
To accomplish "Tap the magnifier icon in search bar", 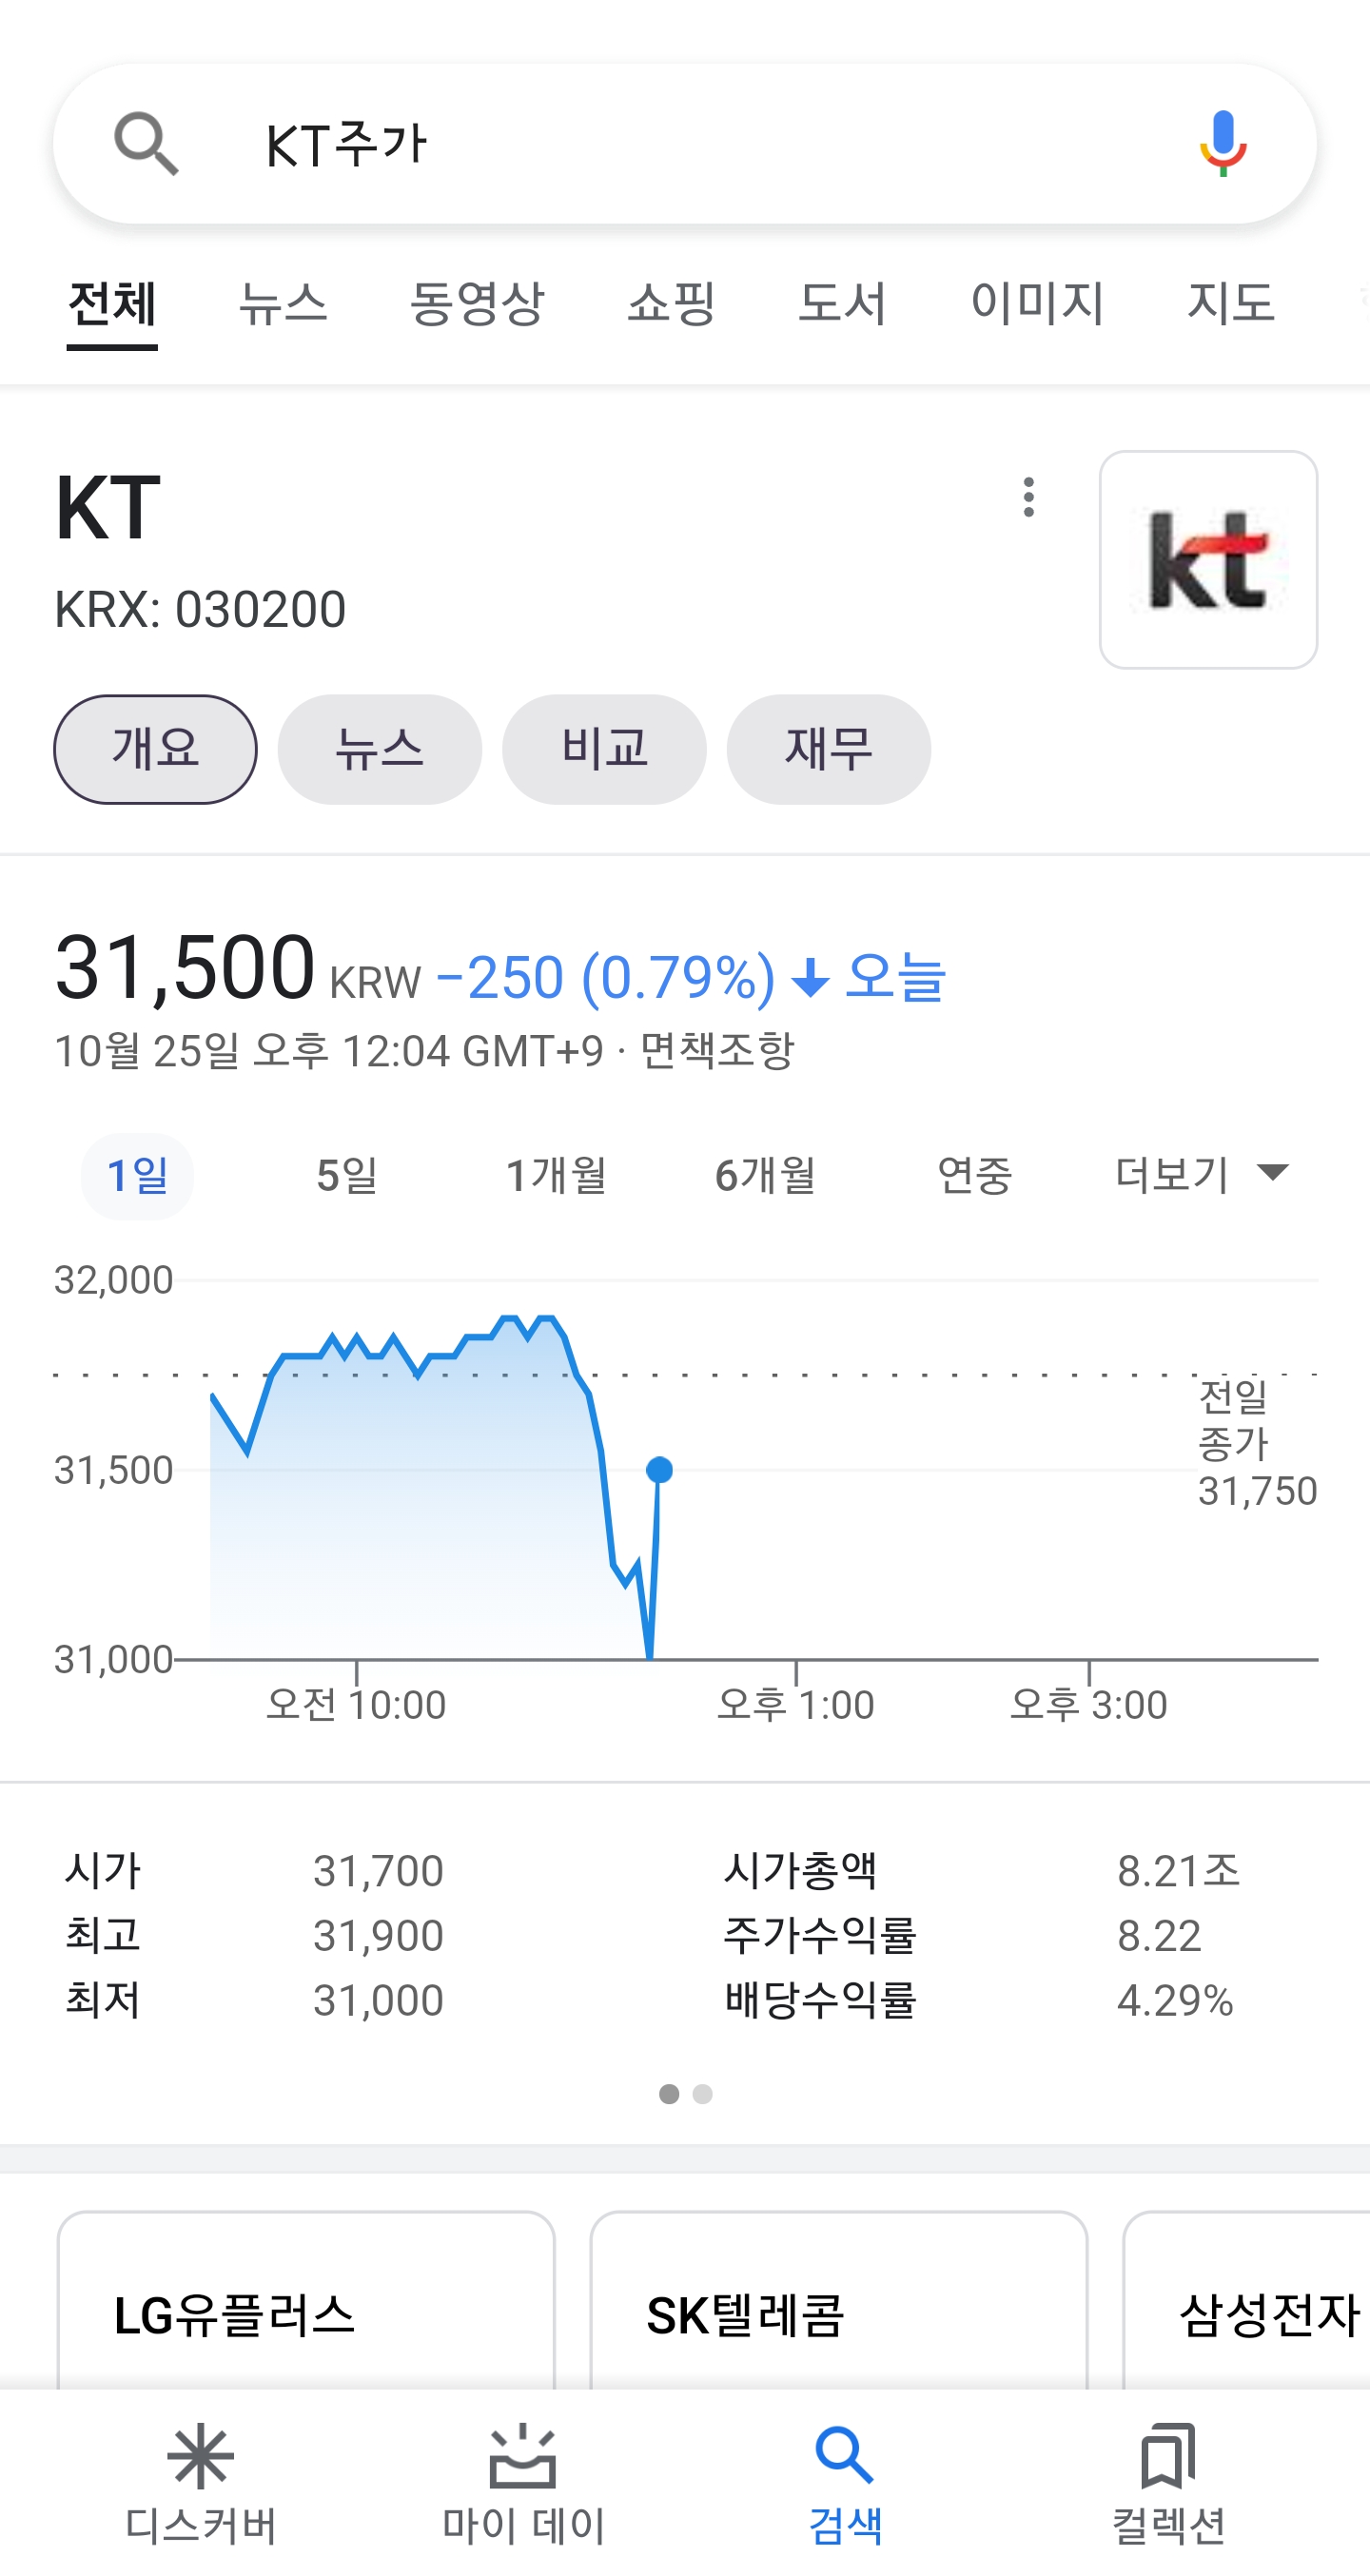I will pyautogui.click(x=146, y=144).
